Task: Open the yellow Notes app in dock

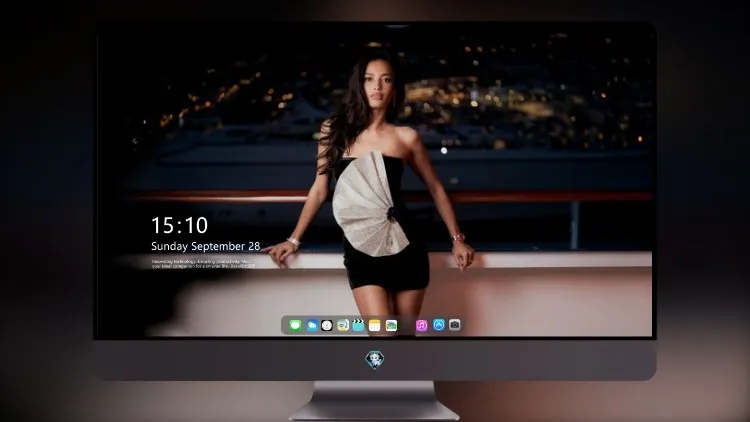Action: (x=375, y=325)
